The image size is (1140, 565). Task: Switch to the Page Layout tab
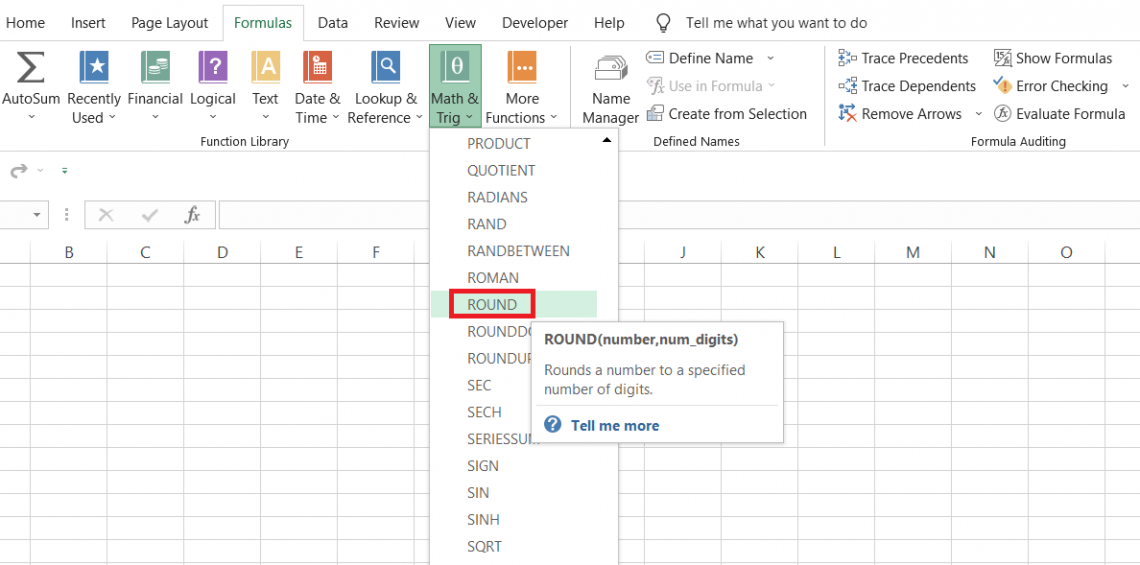click(170, 22)
